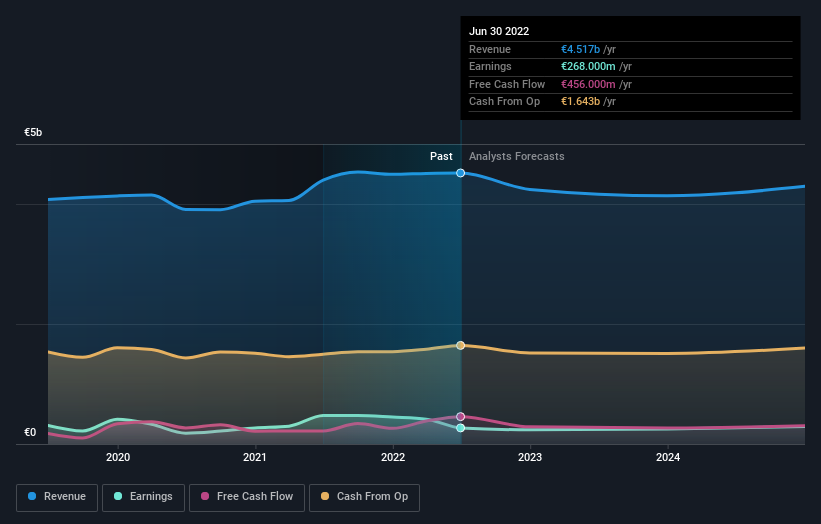This screenshot has height=524, width=821.
Task: Click the Jun 30 2022 tooltip date
Action: [x=499, y=31]
